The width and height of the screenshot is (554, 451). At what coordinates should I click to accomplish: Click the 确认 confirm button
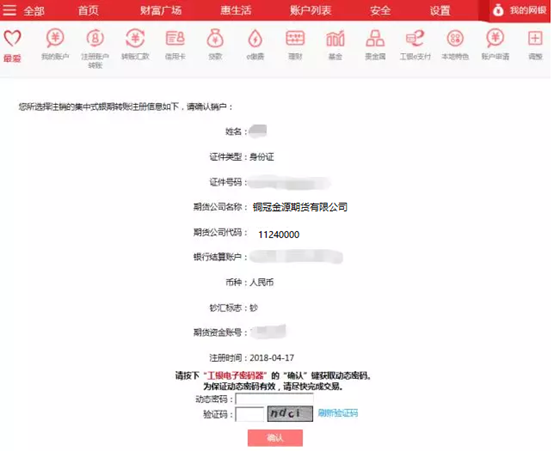pyautogui.click(x=275, y=438)
